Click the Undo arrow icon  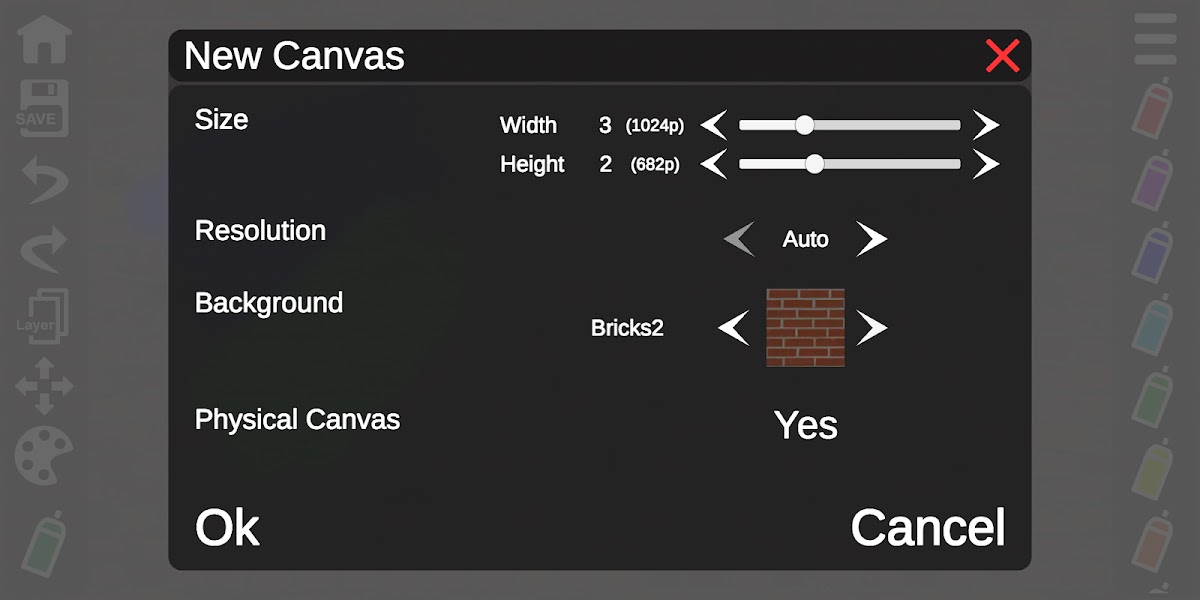click(x=44, y=181)
